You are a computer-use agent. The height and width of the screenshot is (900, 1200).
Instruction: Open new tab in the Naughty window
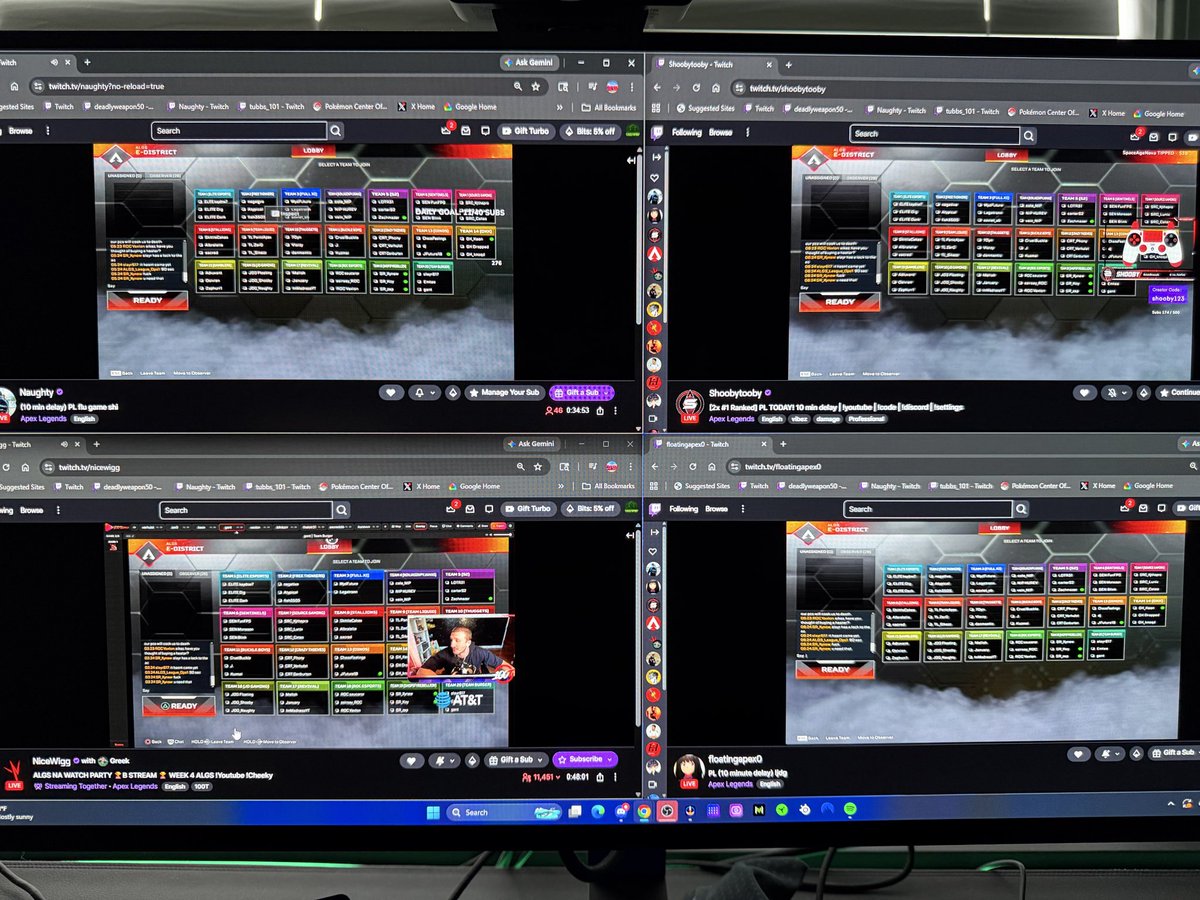coord(87,62)
